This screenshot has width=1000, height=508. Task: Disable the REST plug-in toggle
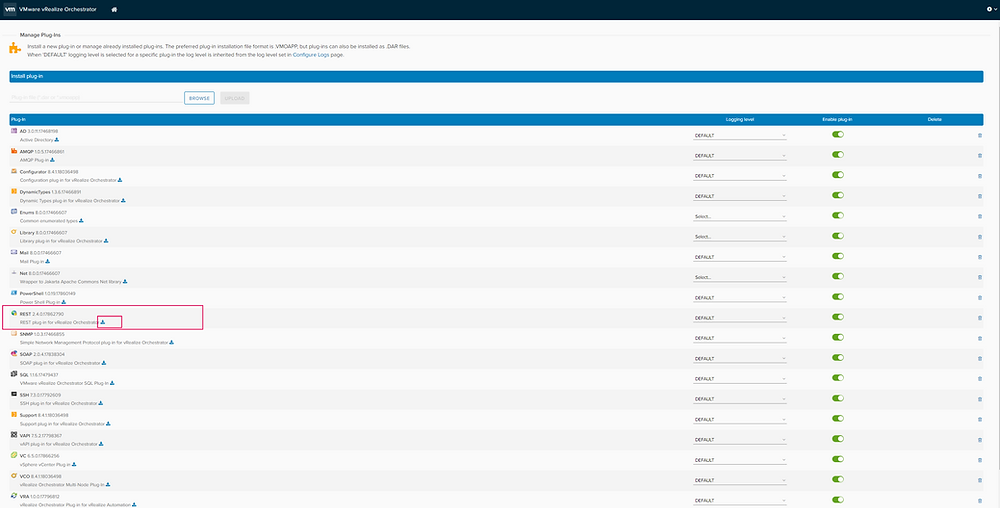click(x=837, y=317)
